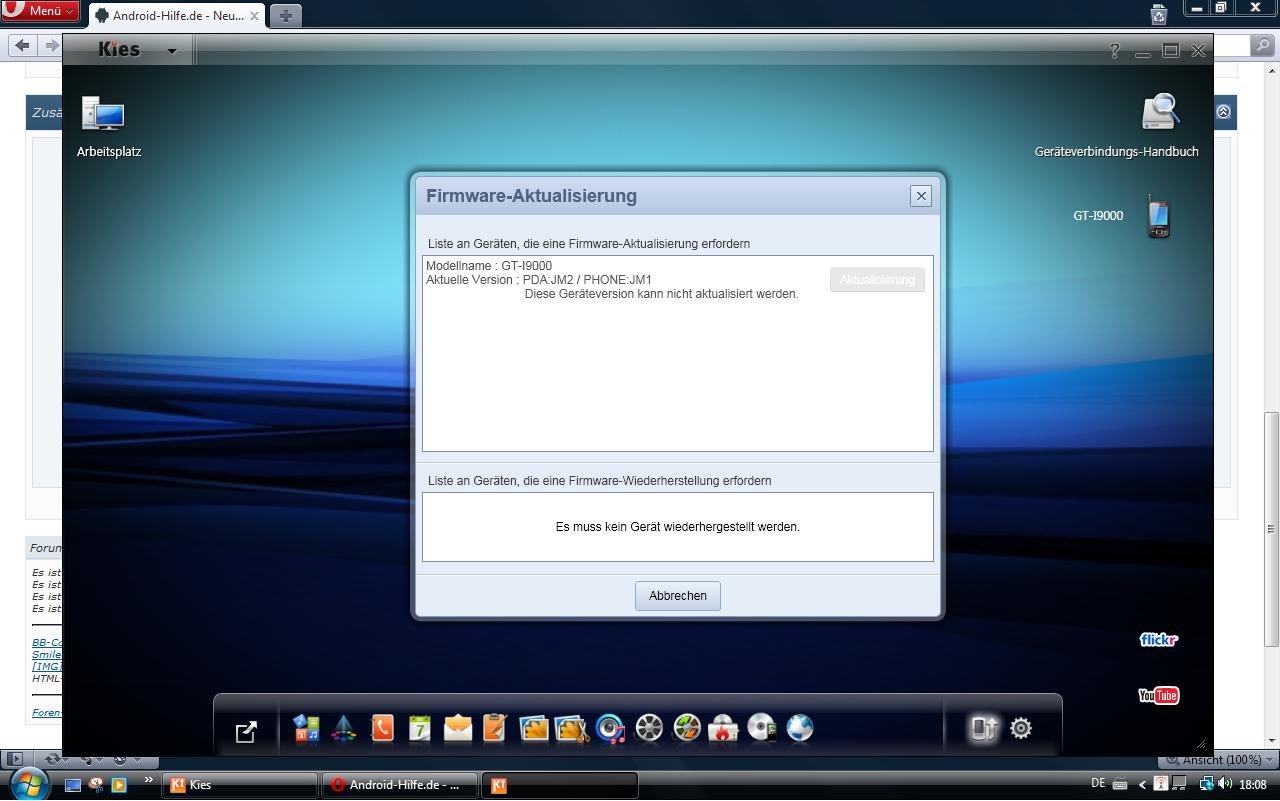Open Kies settings gear icon

pos(1021,728)
